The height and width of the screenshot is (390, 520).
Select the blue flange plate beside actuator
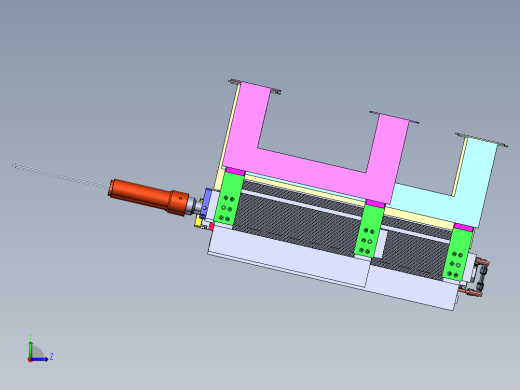[205, 204]
